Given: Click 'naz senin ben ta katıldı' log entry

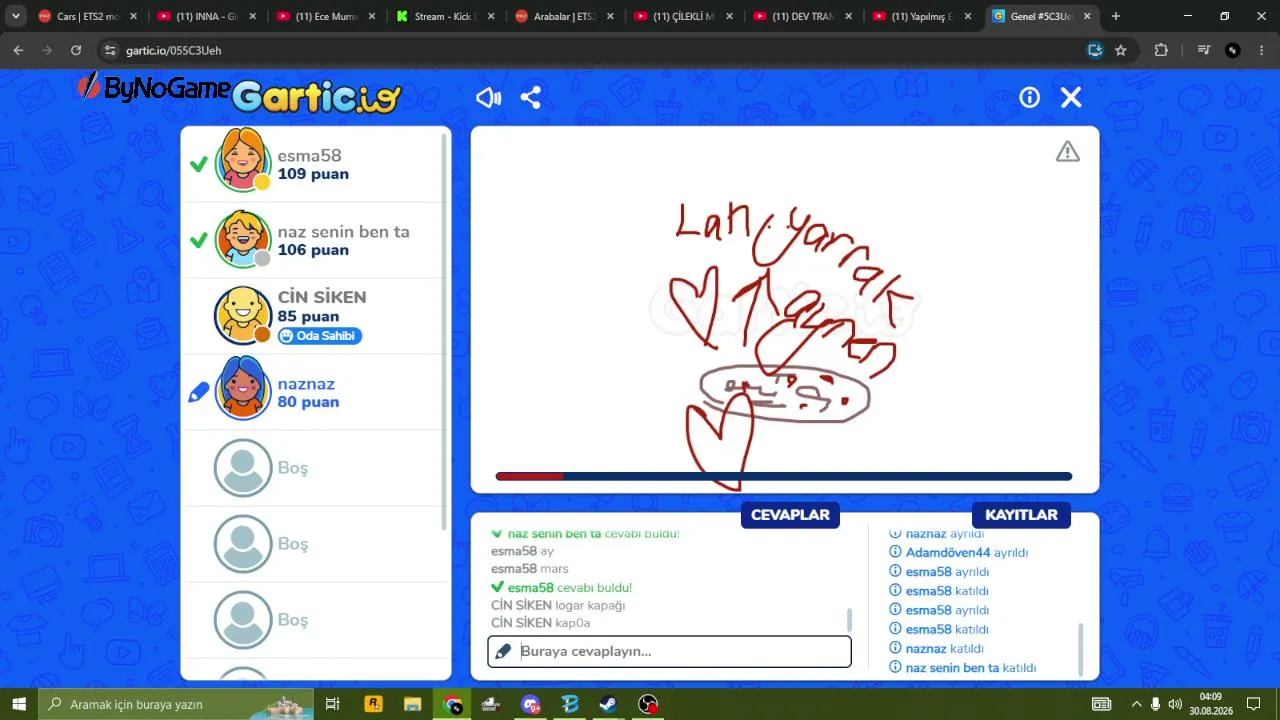Looking at the screenshot, I should [x=962, y=667].
